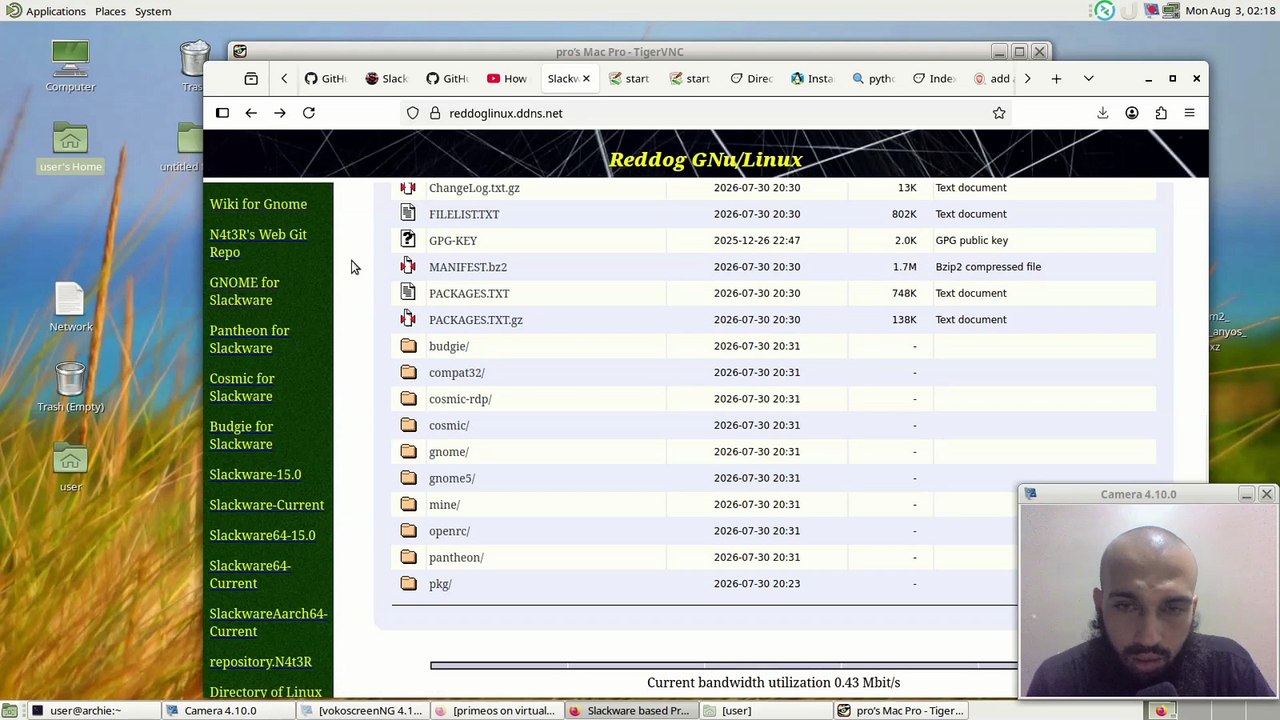This screenshot has width=1280, height=720.
Task: Open 'Budgie for Slackware' sidebar link
Action: coord(241,435)
